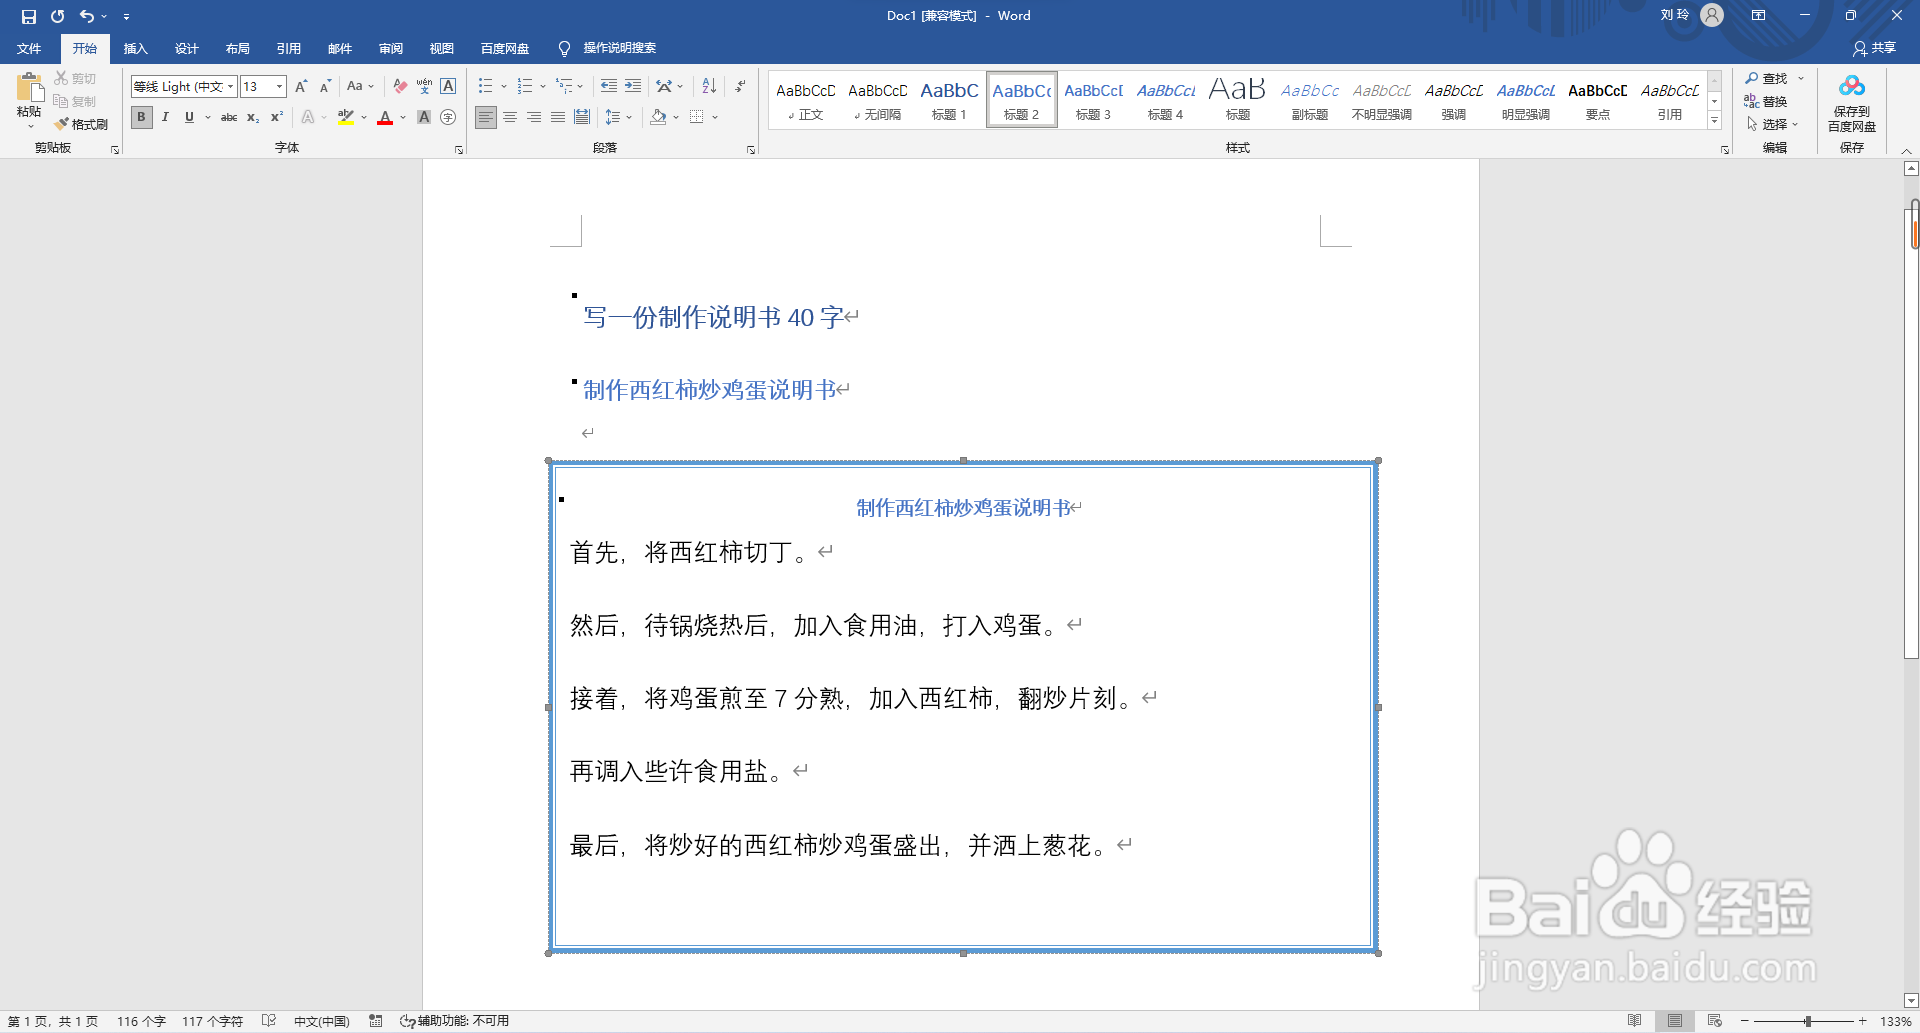Viewport: 1920px width, 1033px height.
Task: Open the user account avatar for 刘玲
Action: (x=1712, y=15)
